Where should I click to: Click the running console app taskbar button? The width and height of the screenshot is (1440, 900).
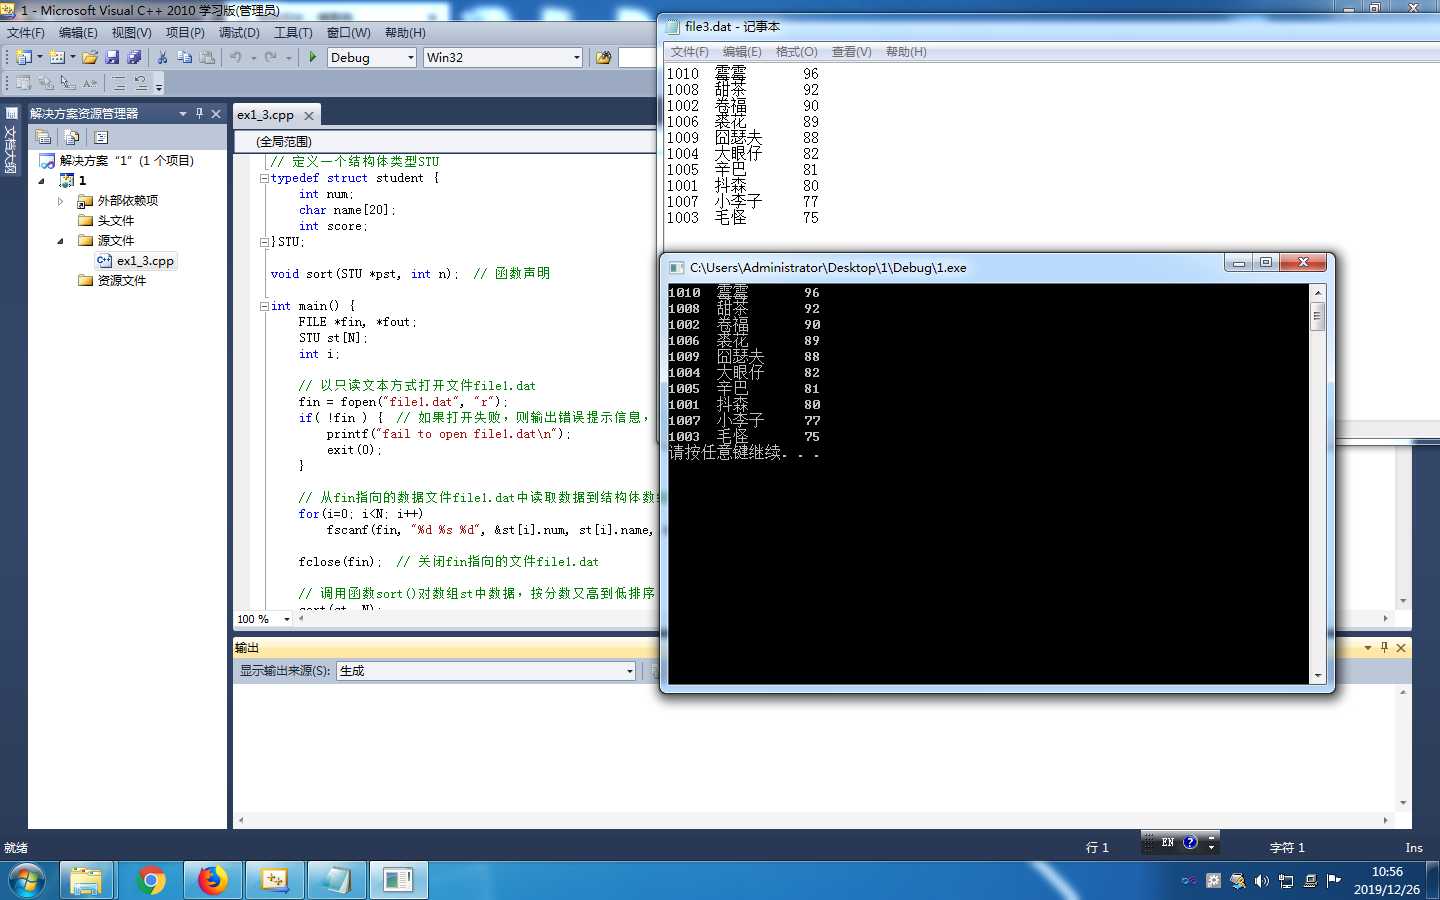tap(398, 880)
